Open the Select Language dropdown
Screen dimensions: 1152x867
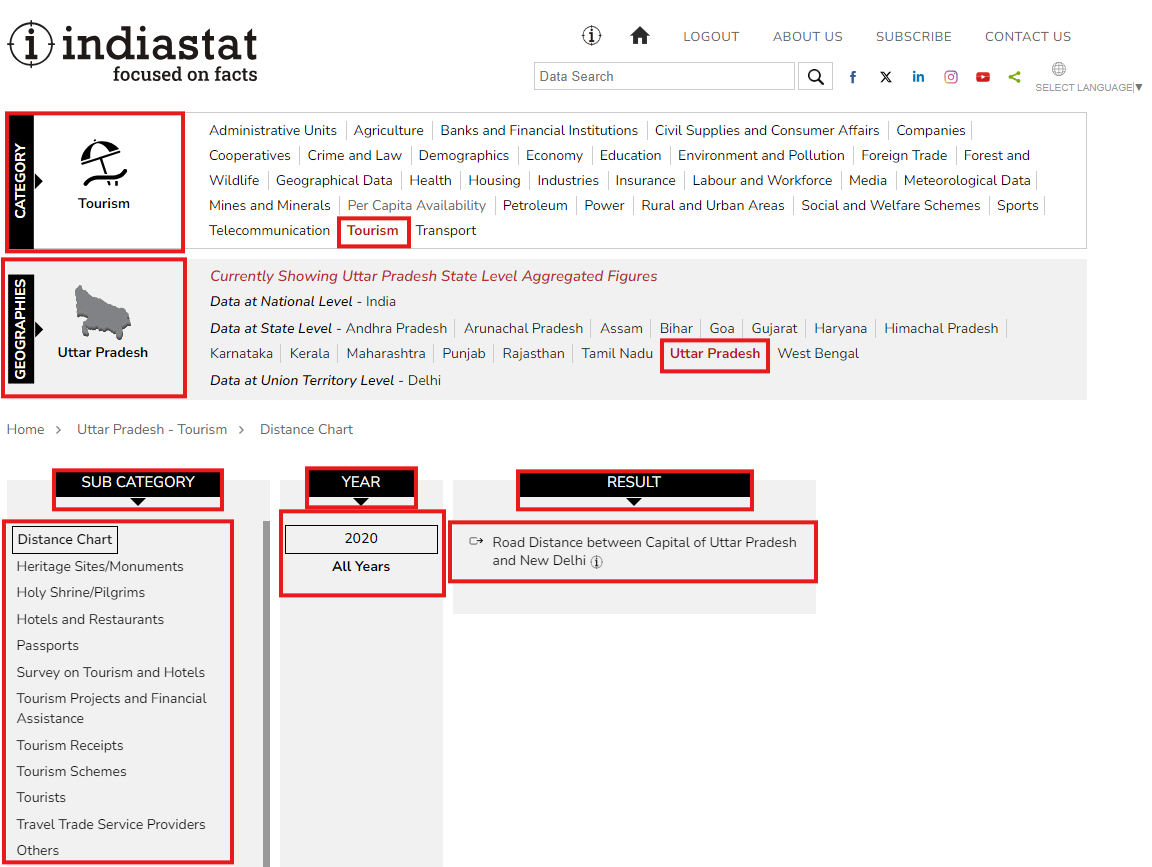coord(1088,87)
